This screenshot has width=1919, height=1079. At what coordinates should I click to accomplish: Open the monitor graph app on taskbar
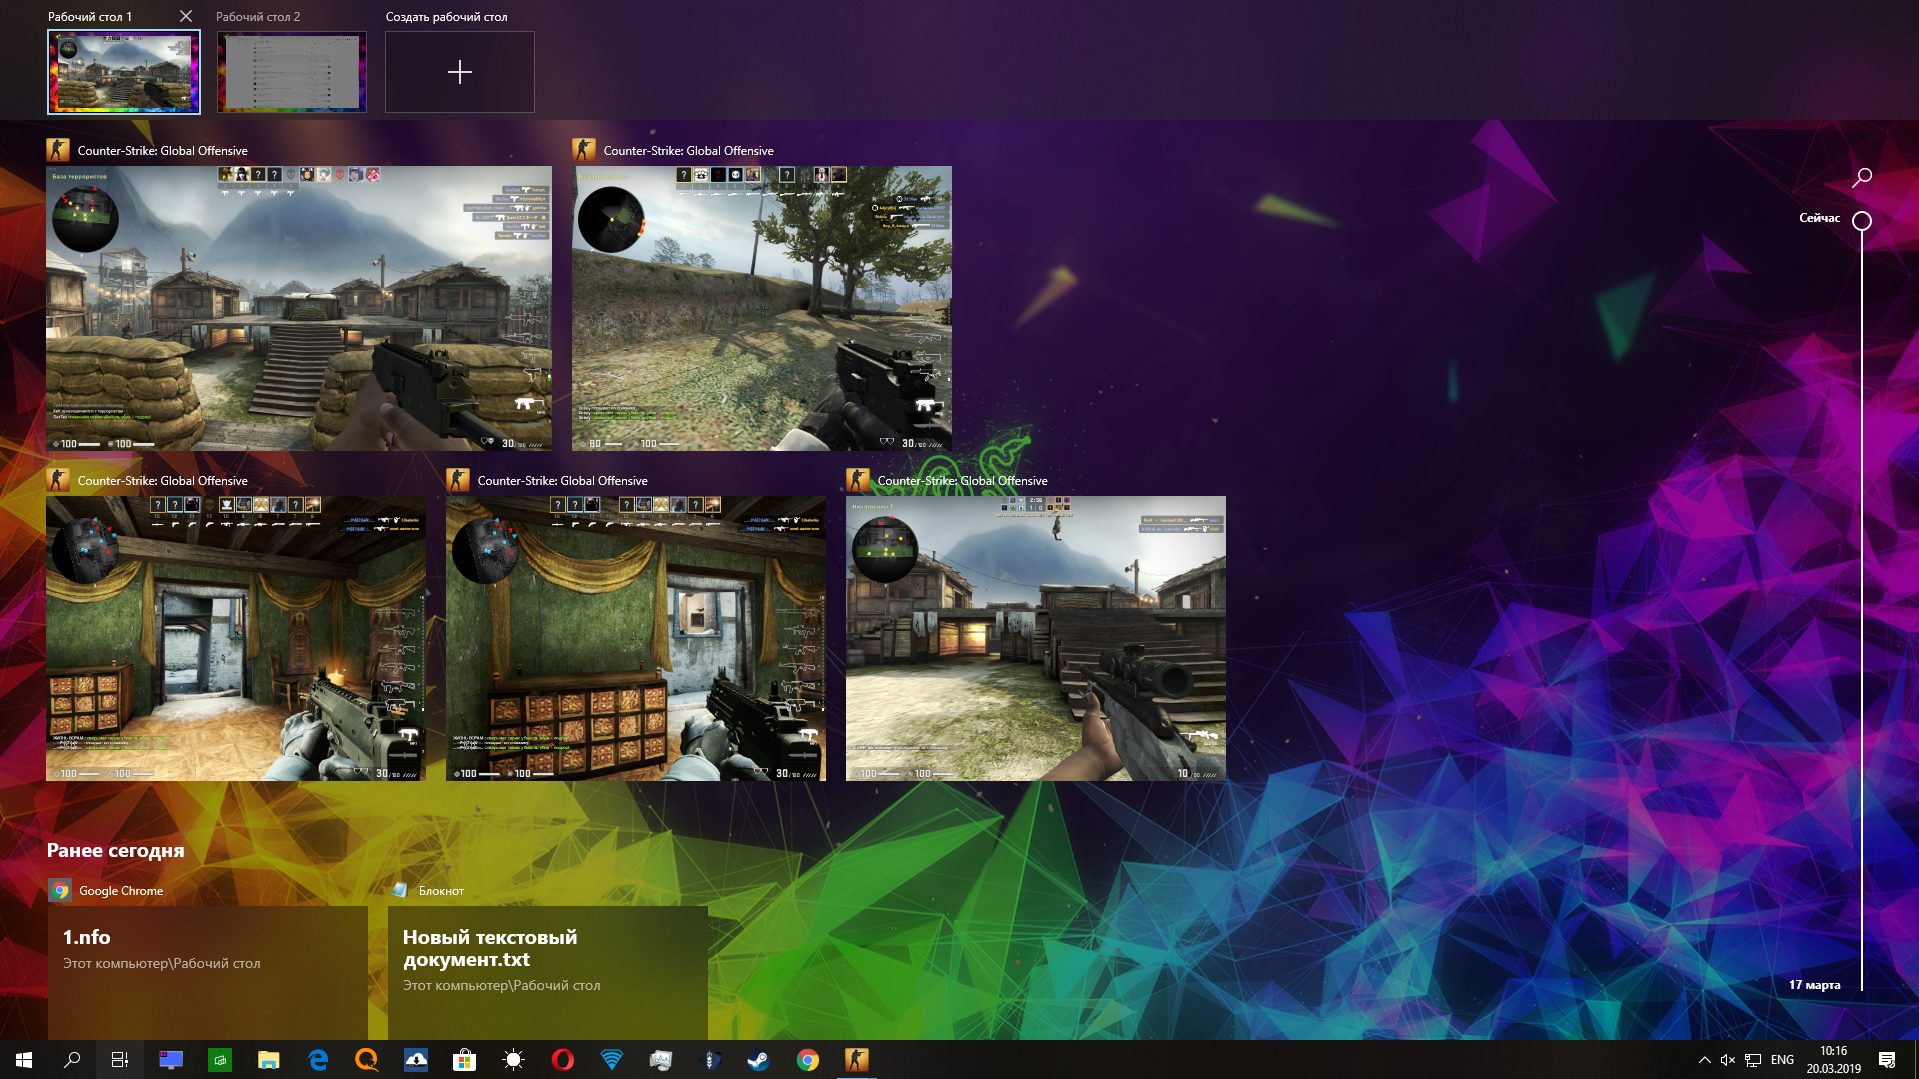coord(661,1060)
